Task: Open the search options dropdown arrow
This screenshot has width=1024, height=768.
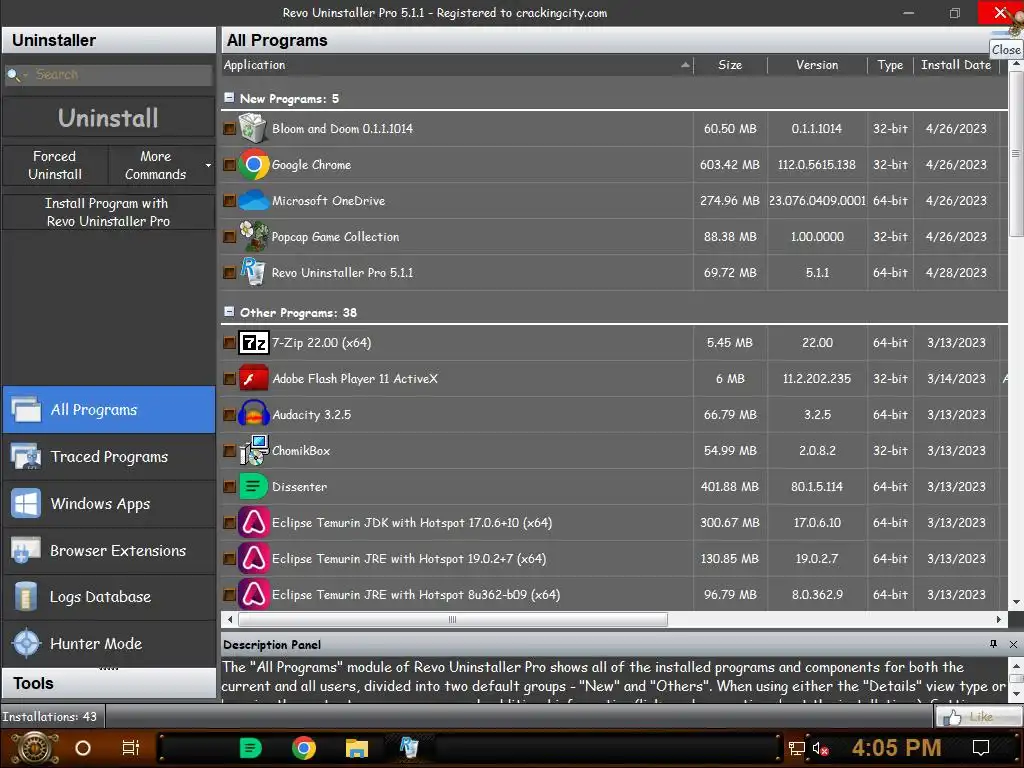Action: point(25,76)
